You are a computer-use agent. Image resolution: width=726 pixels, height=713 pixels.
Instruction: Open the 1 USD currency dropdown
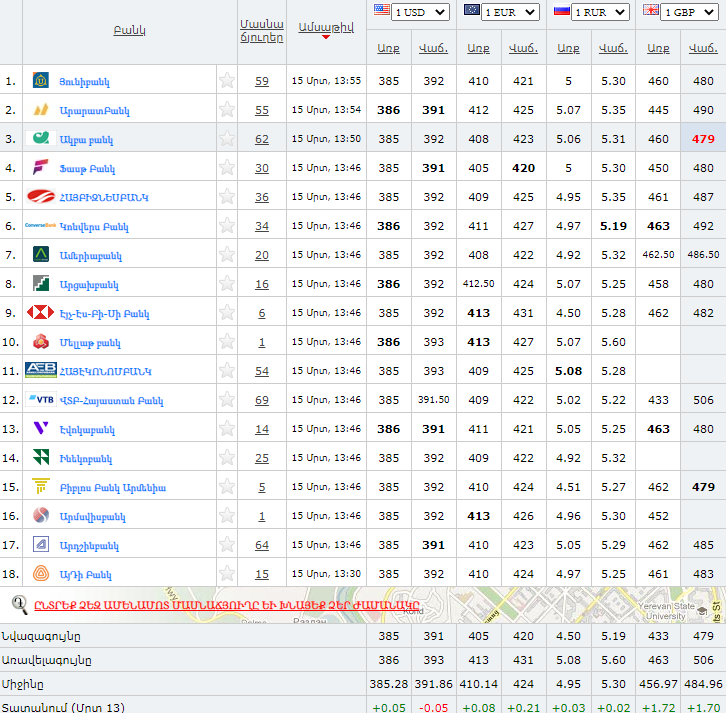pyautogui.click(x=420, y=12)
